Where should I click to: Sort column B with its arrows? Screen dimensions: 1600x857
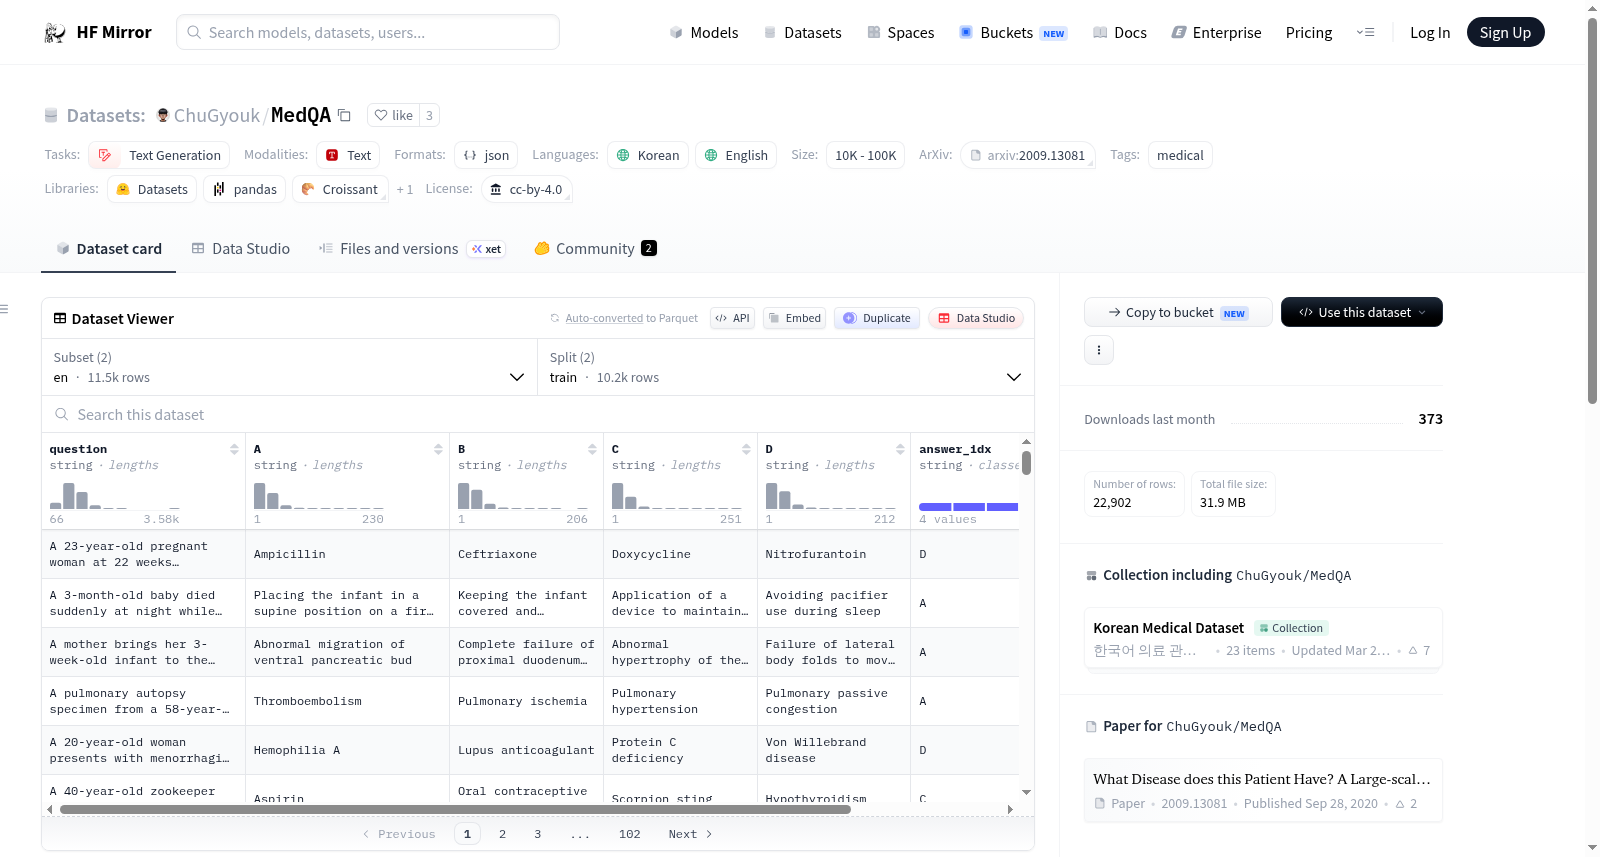tap(592, 449)
